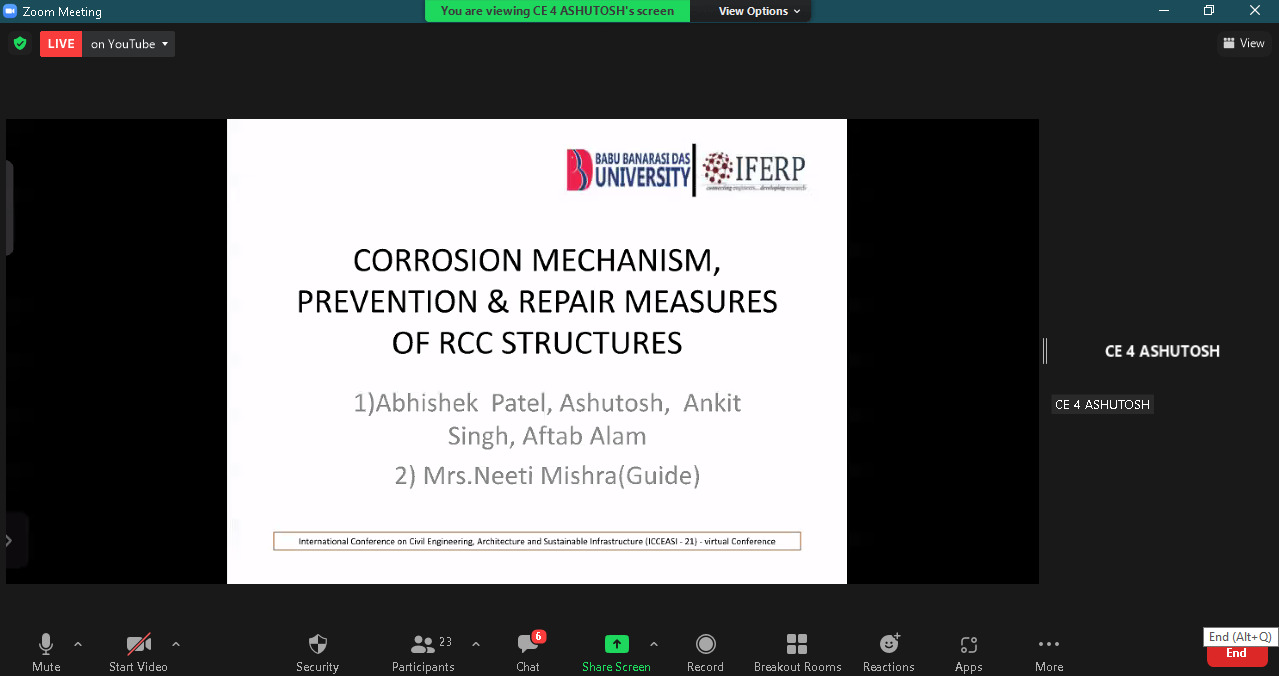
Task: Click the red LIVE indicator
Action: [61, 44]
